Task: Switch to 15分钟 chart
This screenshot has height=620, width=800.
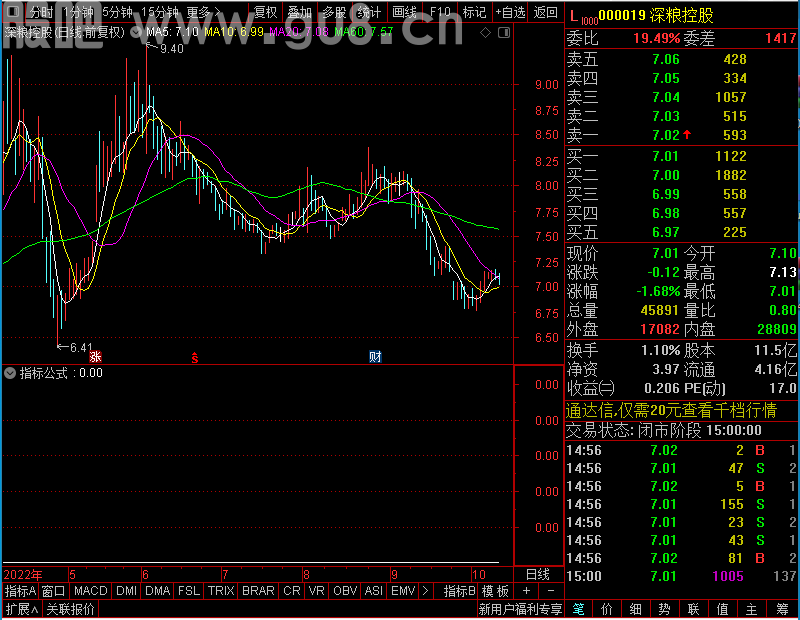Action: click(x=160, y=12)
